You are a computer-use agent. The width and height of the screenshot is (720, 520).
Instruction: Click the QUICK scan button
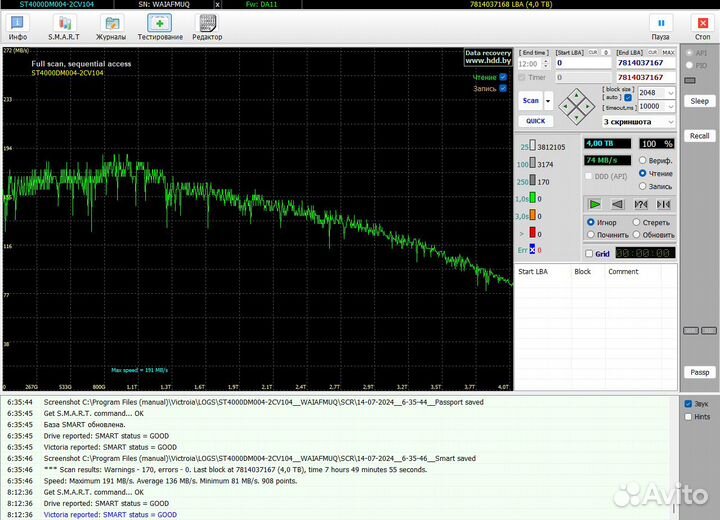[x=535, y=121]
